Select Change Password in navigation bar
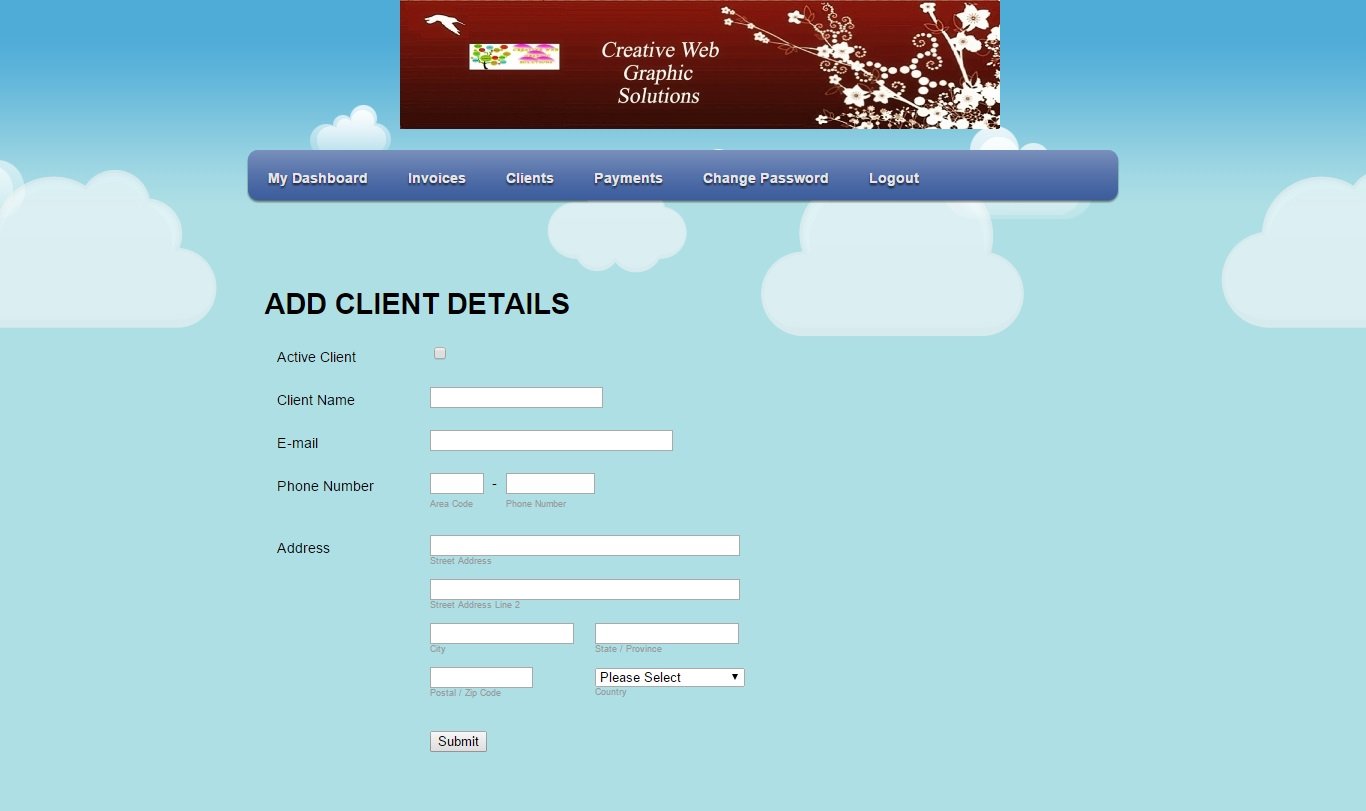This screenshot has height=811, width=1366. point(765,178)
